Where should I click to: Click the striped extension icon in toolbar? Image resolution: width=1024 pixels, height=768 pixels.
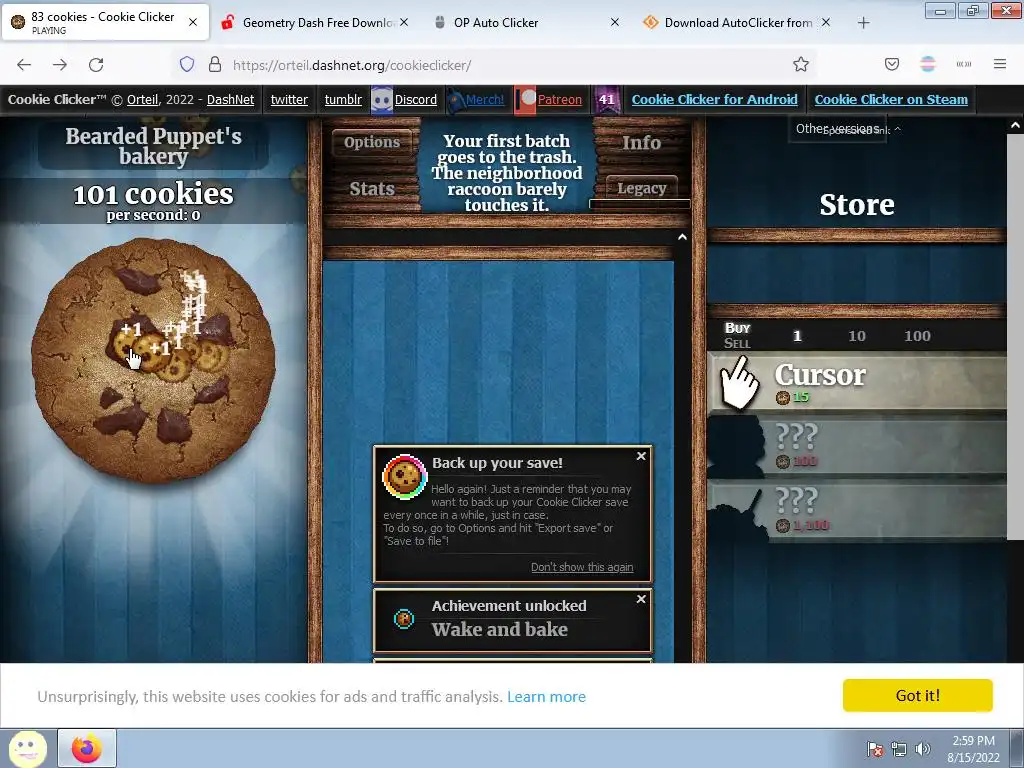point(928,64)
